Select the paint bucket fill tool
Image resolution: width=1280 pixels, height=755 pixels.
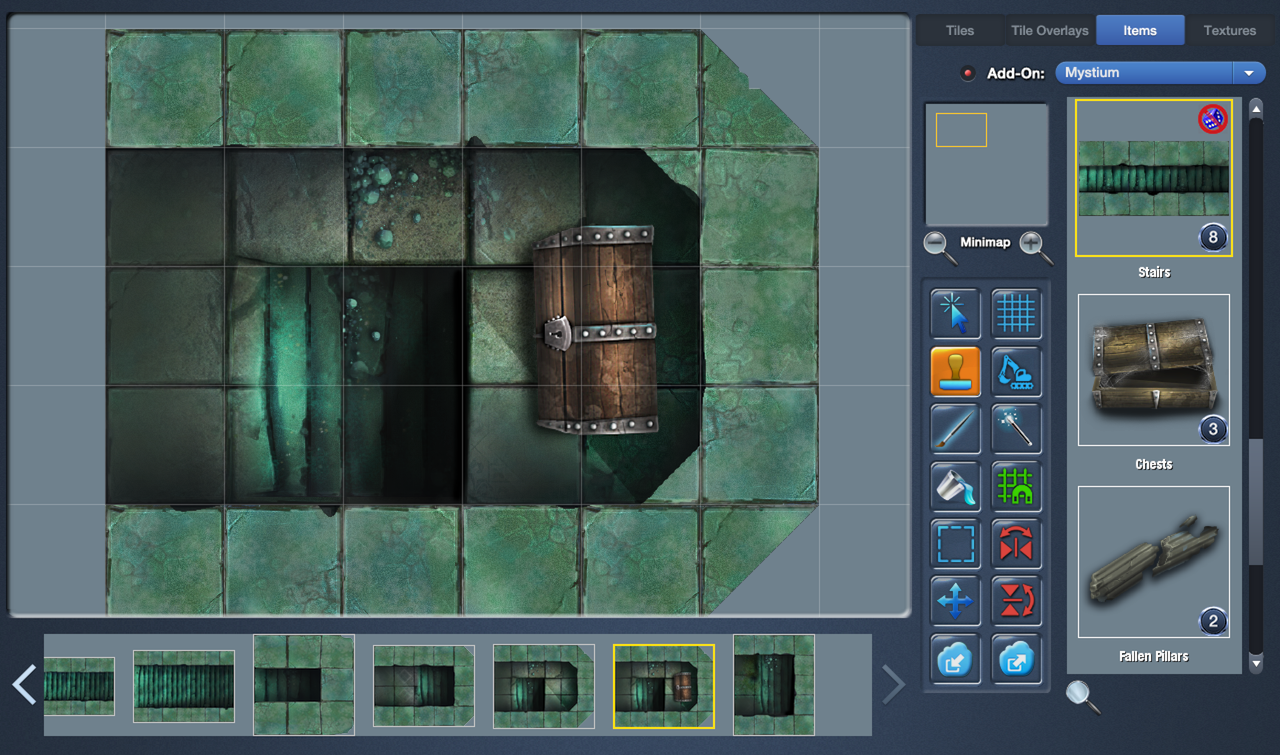click(955, 486)
